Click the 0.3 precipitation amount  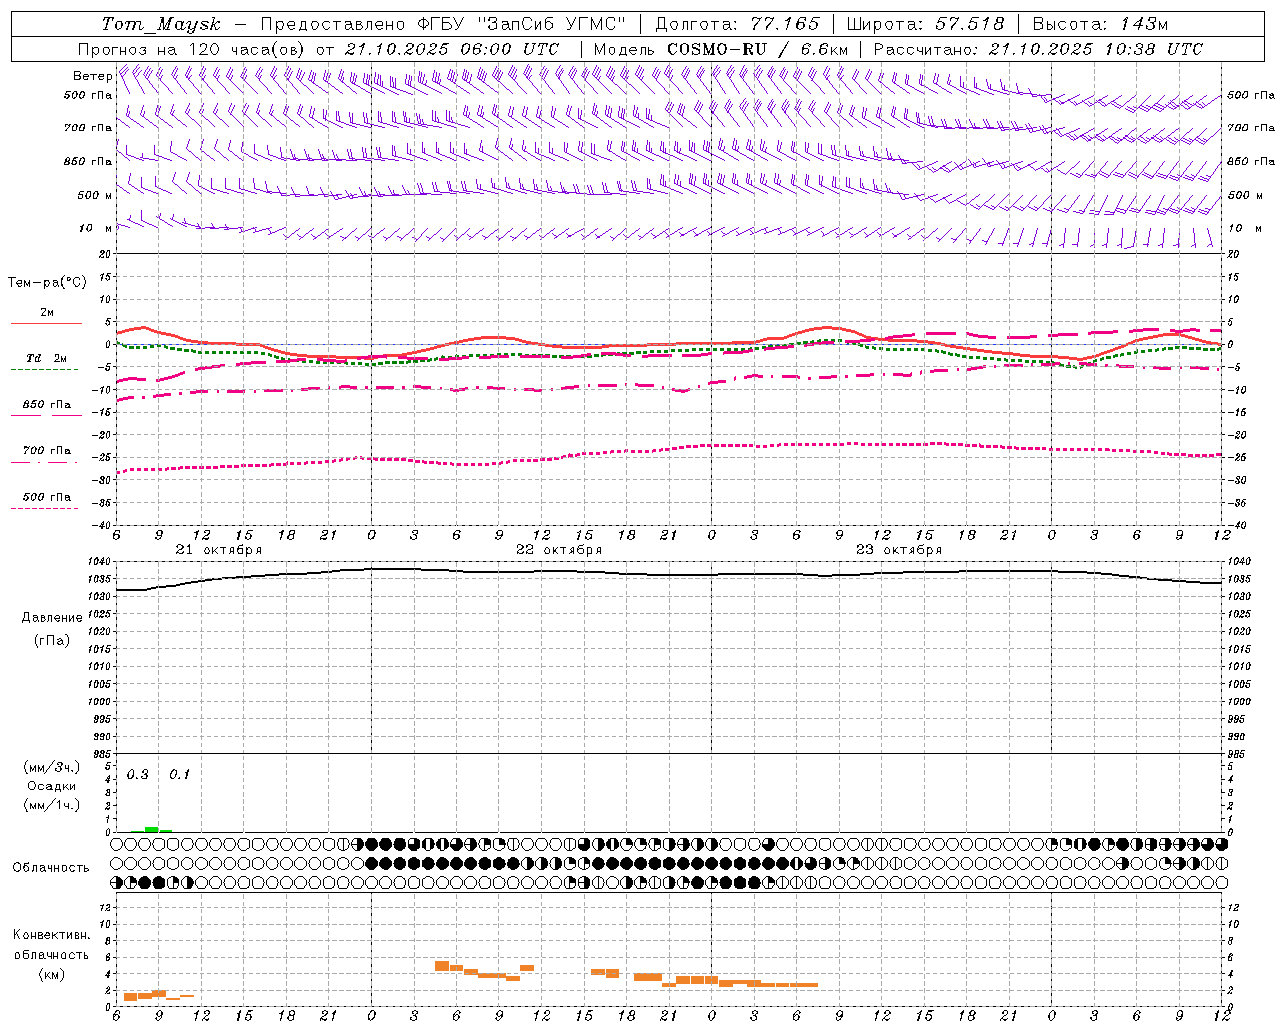click(137, 774)
